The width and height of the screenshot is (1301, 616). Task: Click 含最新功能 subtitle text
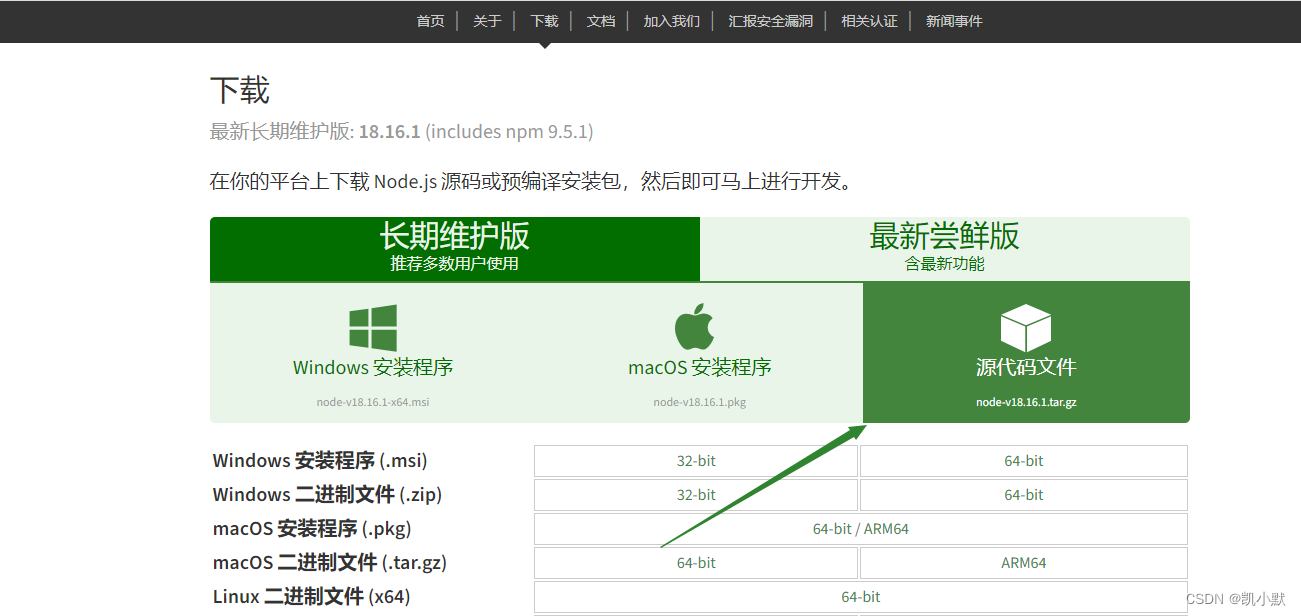[x=945, y=264]
